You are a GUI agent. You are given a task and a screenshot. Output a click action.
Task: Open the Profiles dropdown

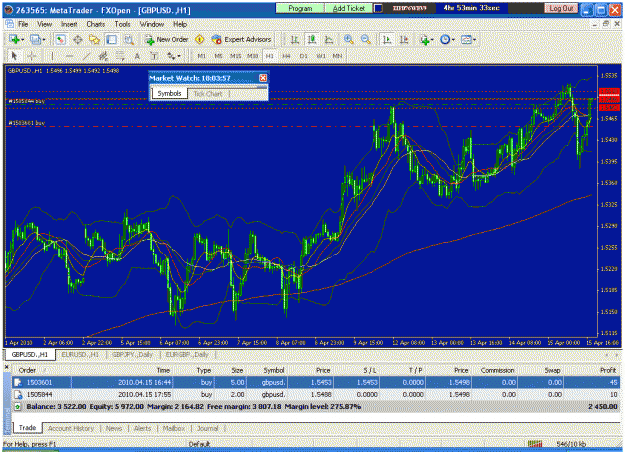coord(38,39)
